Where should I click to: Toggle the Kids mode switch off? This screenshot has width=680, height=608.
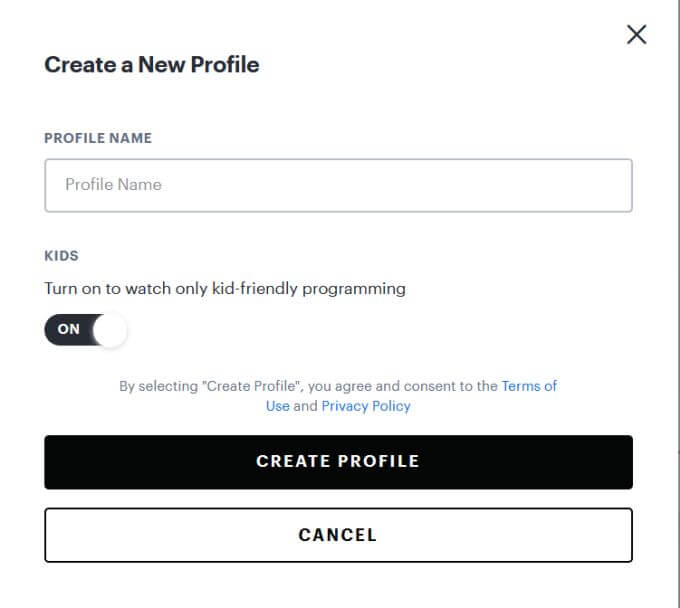pyautogui.click(x=85, y=330)
